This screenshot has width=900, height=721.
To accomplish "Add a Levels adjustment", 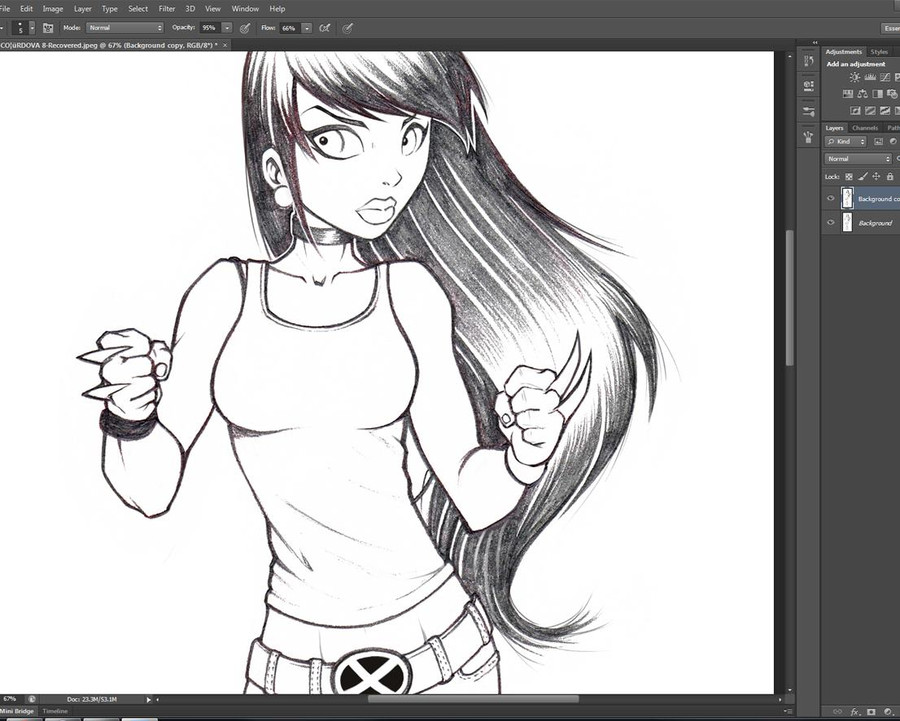I will click(870, 77).
